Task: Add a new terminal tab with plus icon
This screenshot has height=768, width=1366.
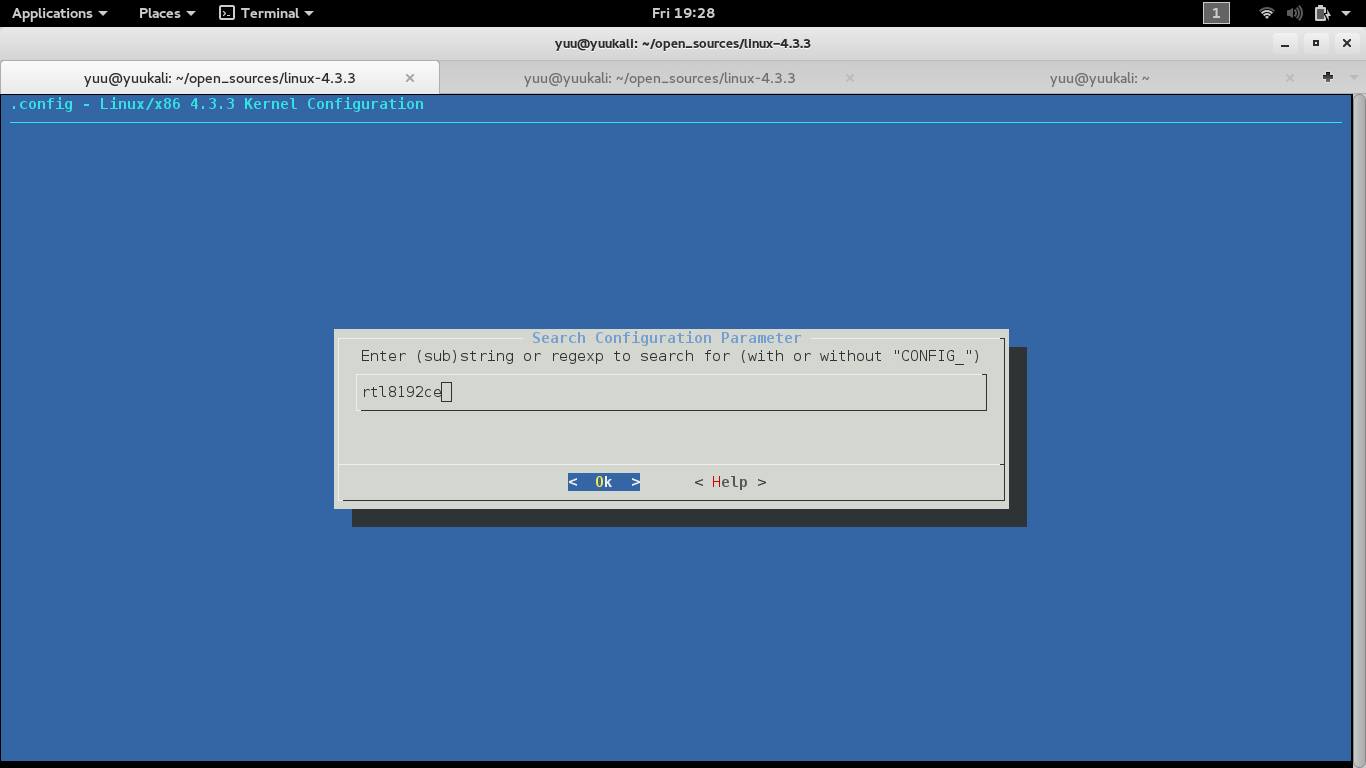Action: (1328, 77)
